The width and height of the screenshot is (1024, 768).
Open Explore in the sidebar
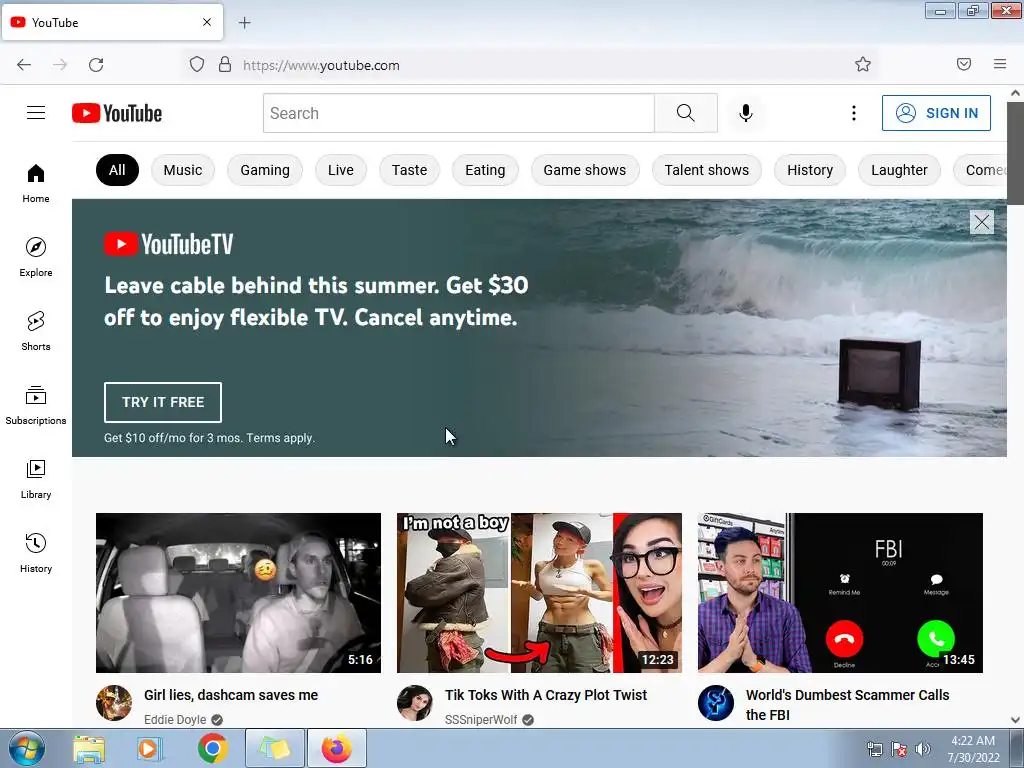click(x=36, y=257)
